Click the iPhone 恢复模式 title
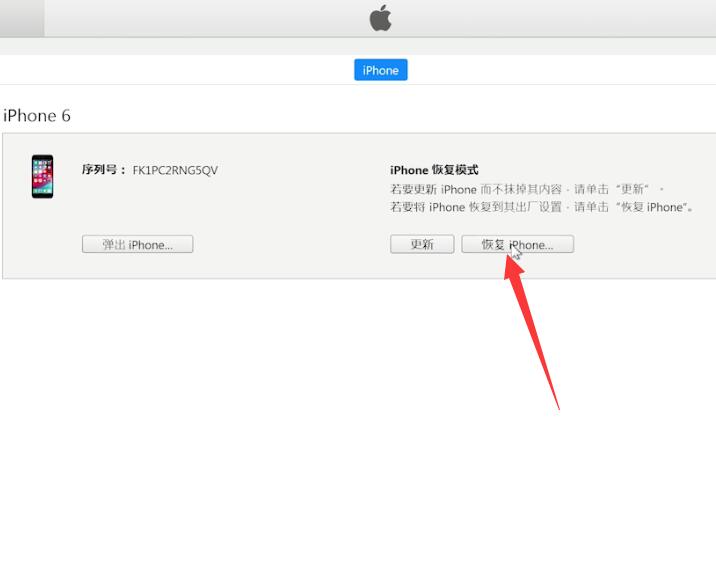The height and width of the screenshot is (587, 716). tap(434, 170)
